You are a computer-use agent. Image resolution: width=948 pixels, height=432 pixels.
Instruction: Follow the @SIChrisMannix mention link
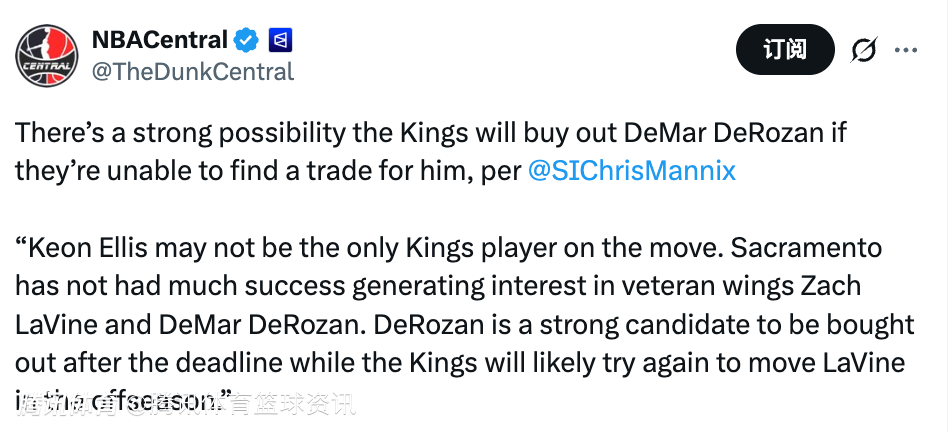click(631, 170)
